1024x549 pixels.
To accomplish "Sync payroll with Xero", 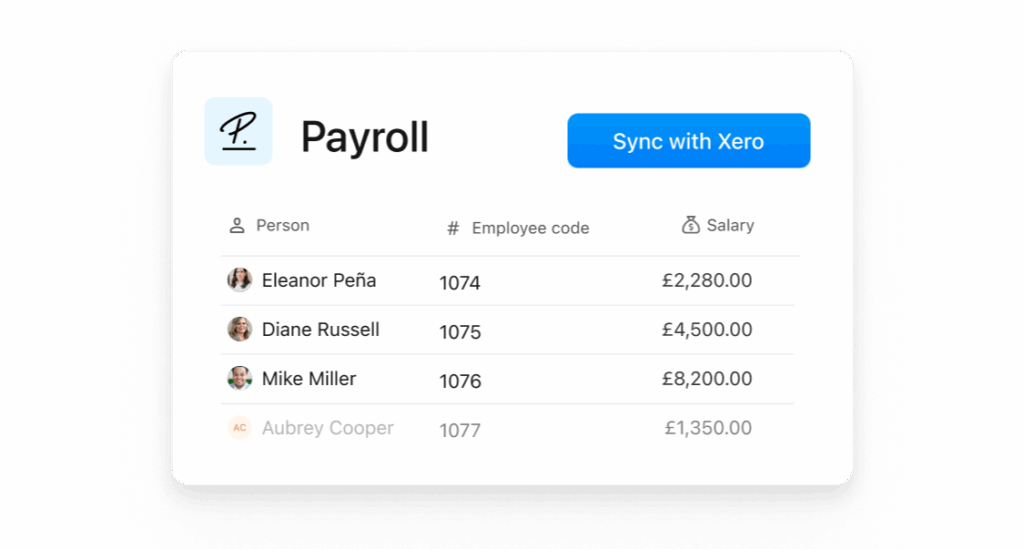I will click(688, 141).
